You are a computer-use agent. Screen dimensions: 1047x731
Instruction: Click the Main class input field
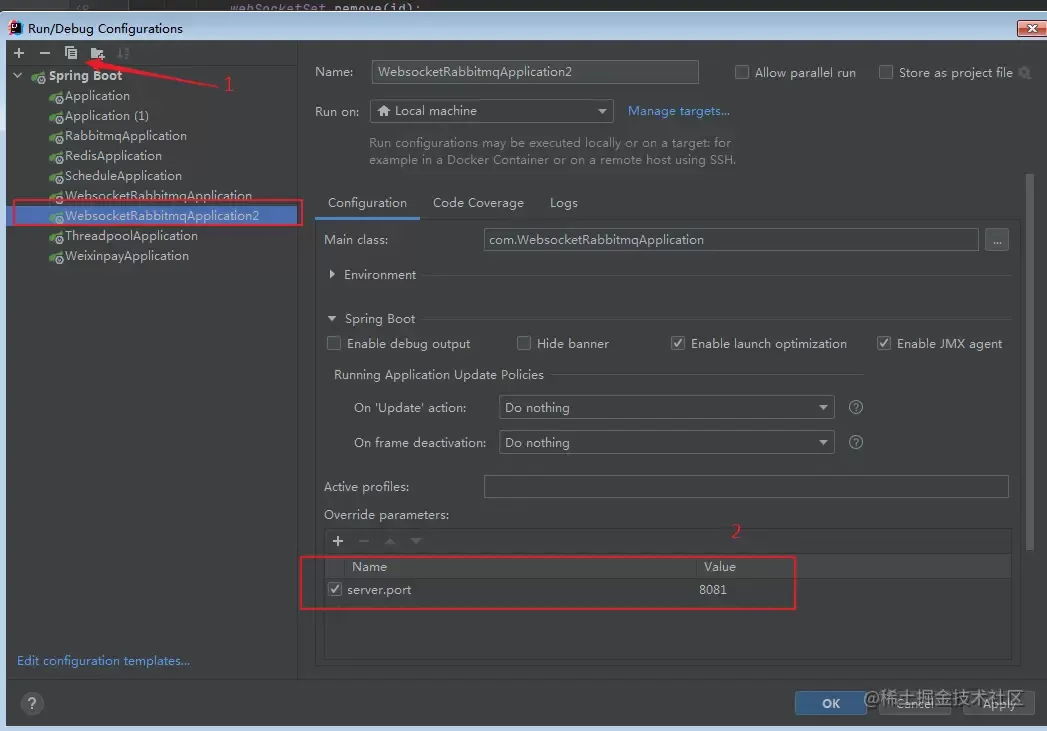coord(731,240)
